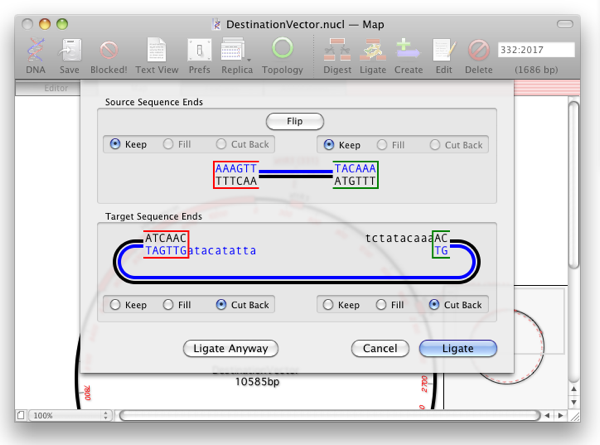Click the ATCAAC target end box
The image size is (600, 445).
coord(166,245)
